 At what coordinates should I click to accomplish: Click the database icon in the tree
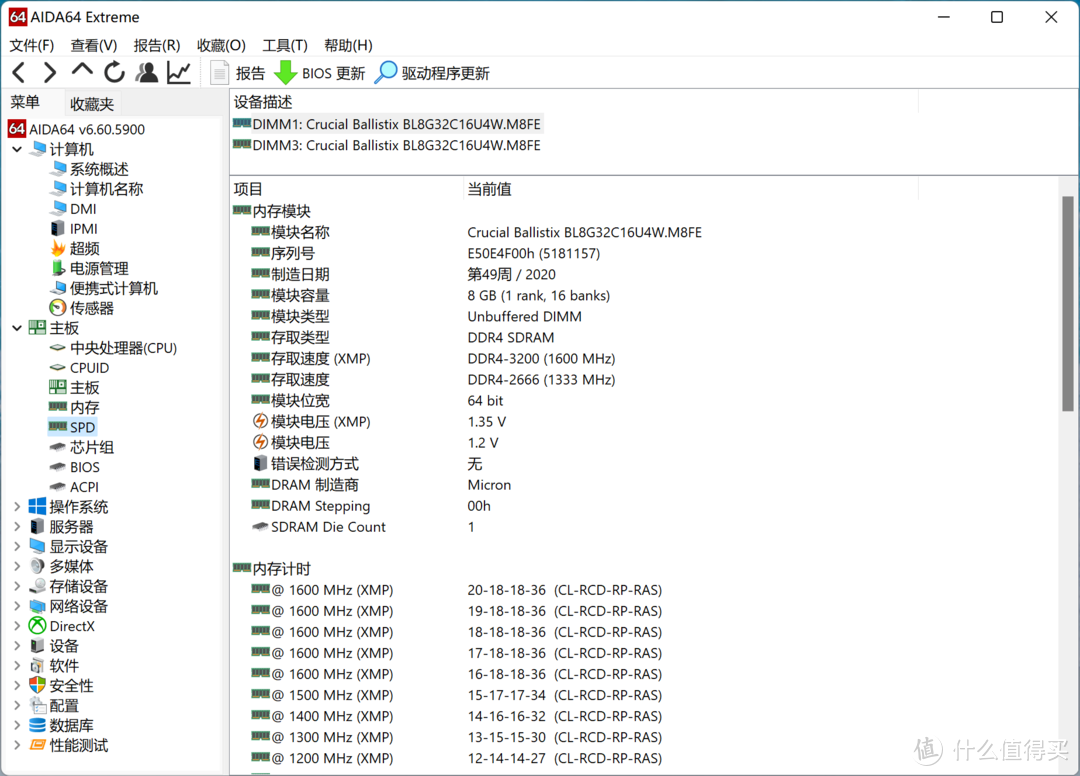pos(37,725)
